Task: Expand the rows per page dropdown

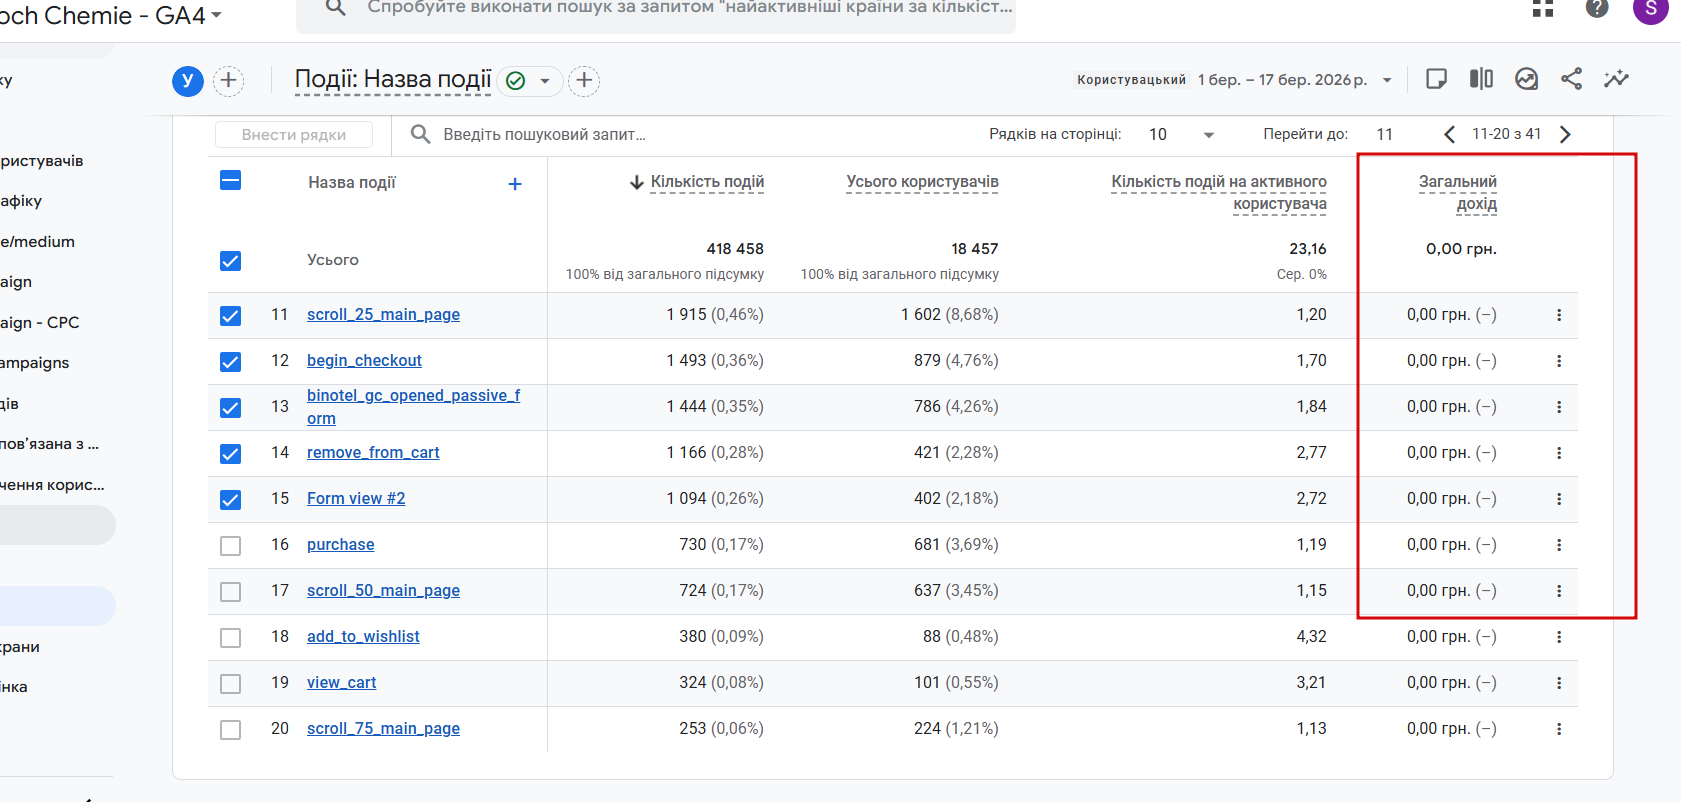Action: click(x=1208, y=135)
